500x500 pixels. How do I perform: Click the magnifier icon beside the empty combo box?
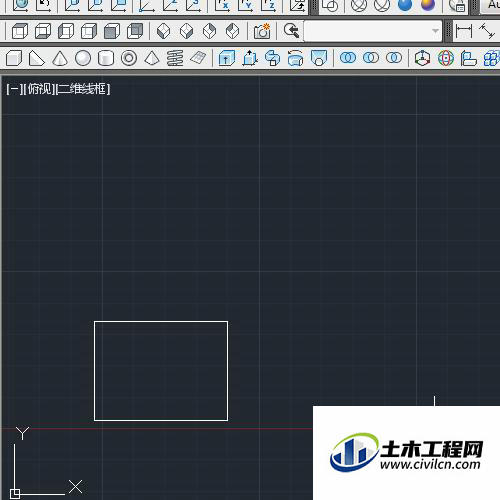tap(291, 31)
